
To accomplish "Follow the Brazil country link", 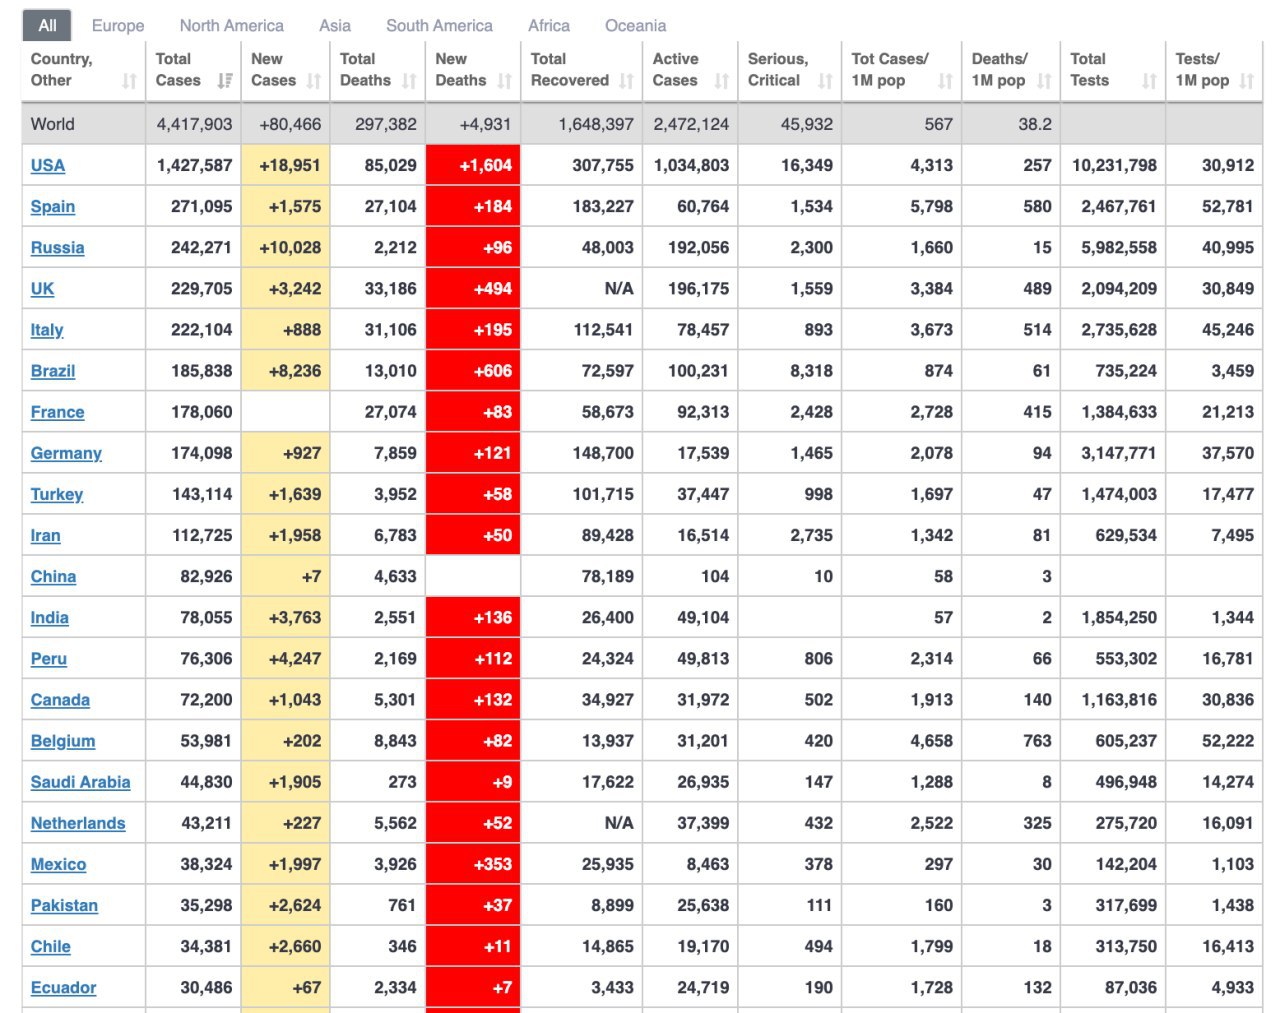I will 53,371.
